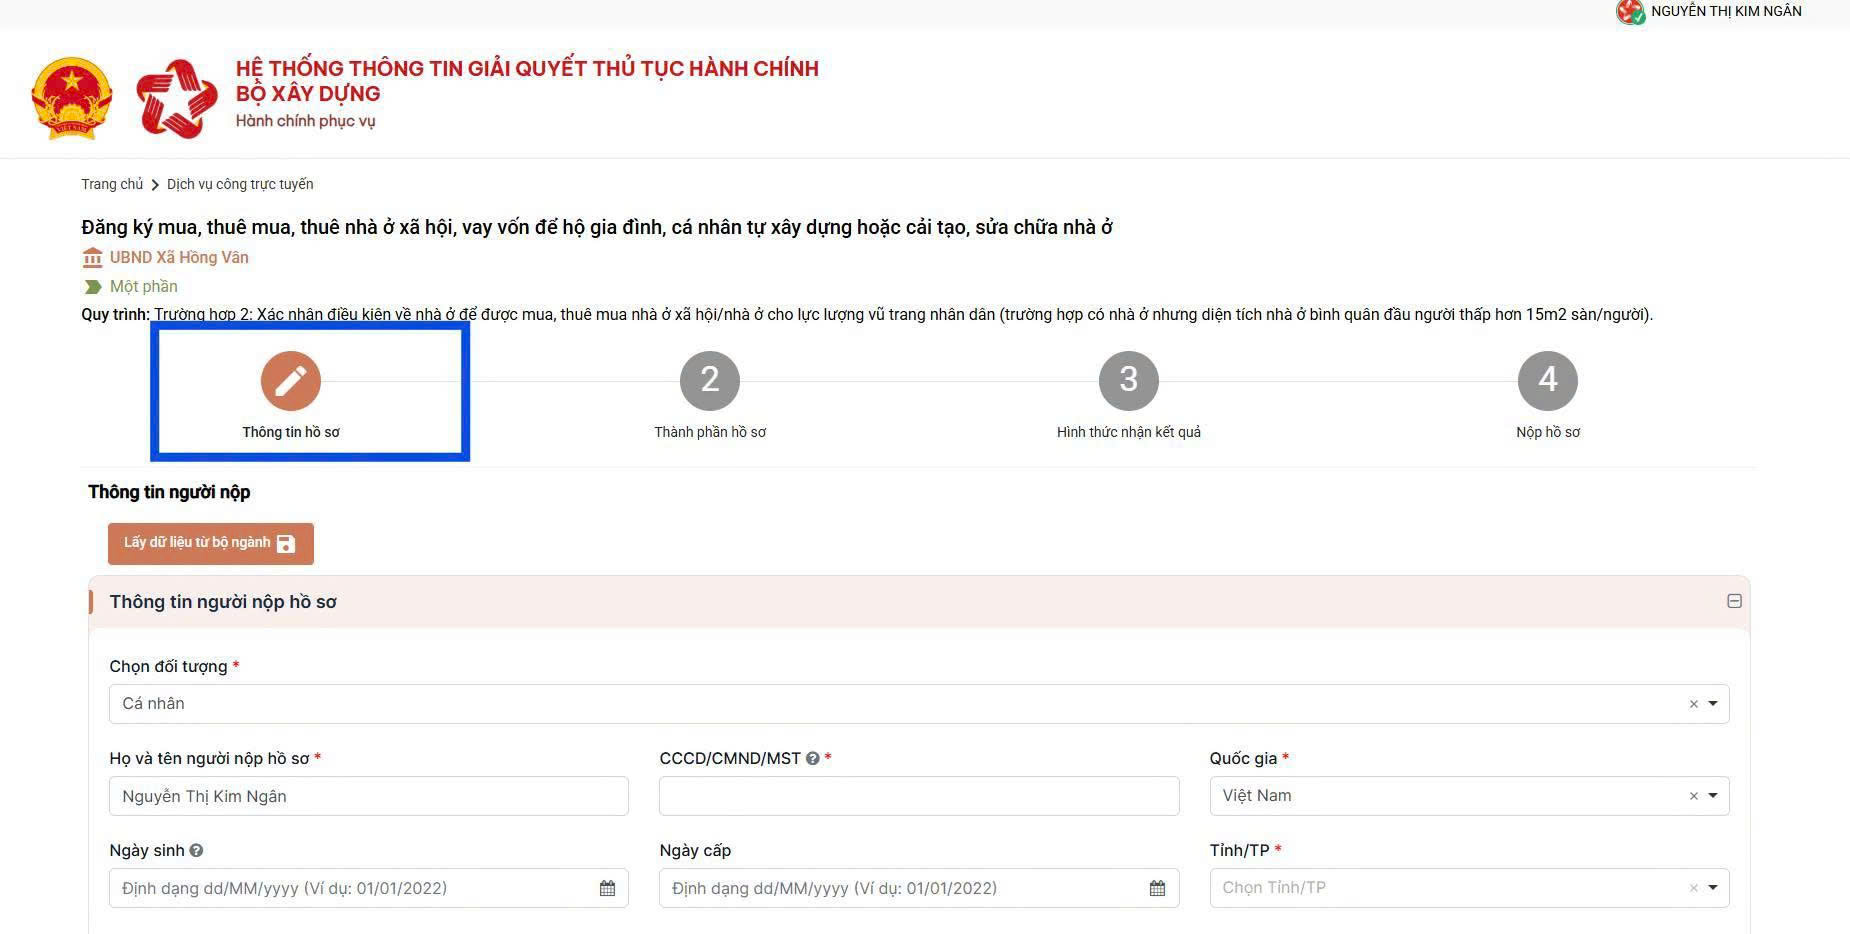Clear the Cá nhân selection with the x icon
This screenshot has height=934, width=1850.
[1694, 704]
